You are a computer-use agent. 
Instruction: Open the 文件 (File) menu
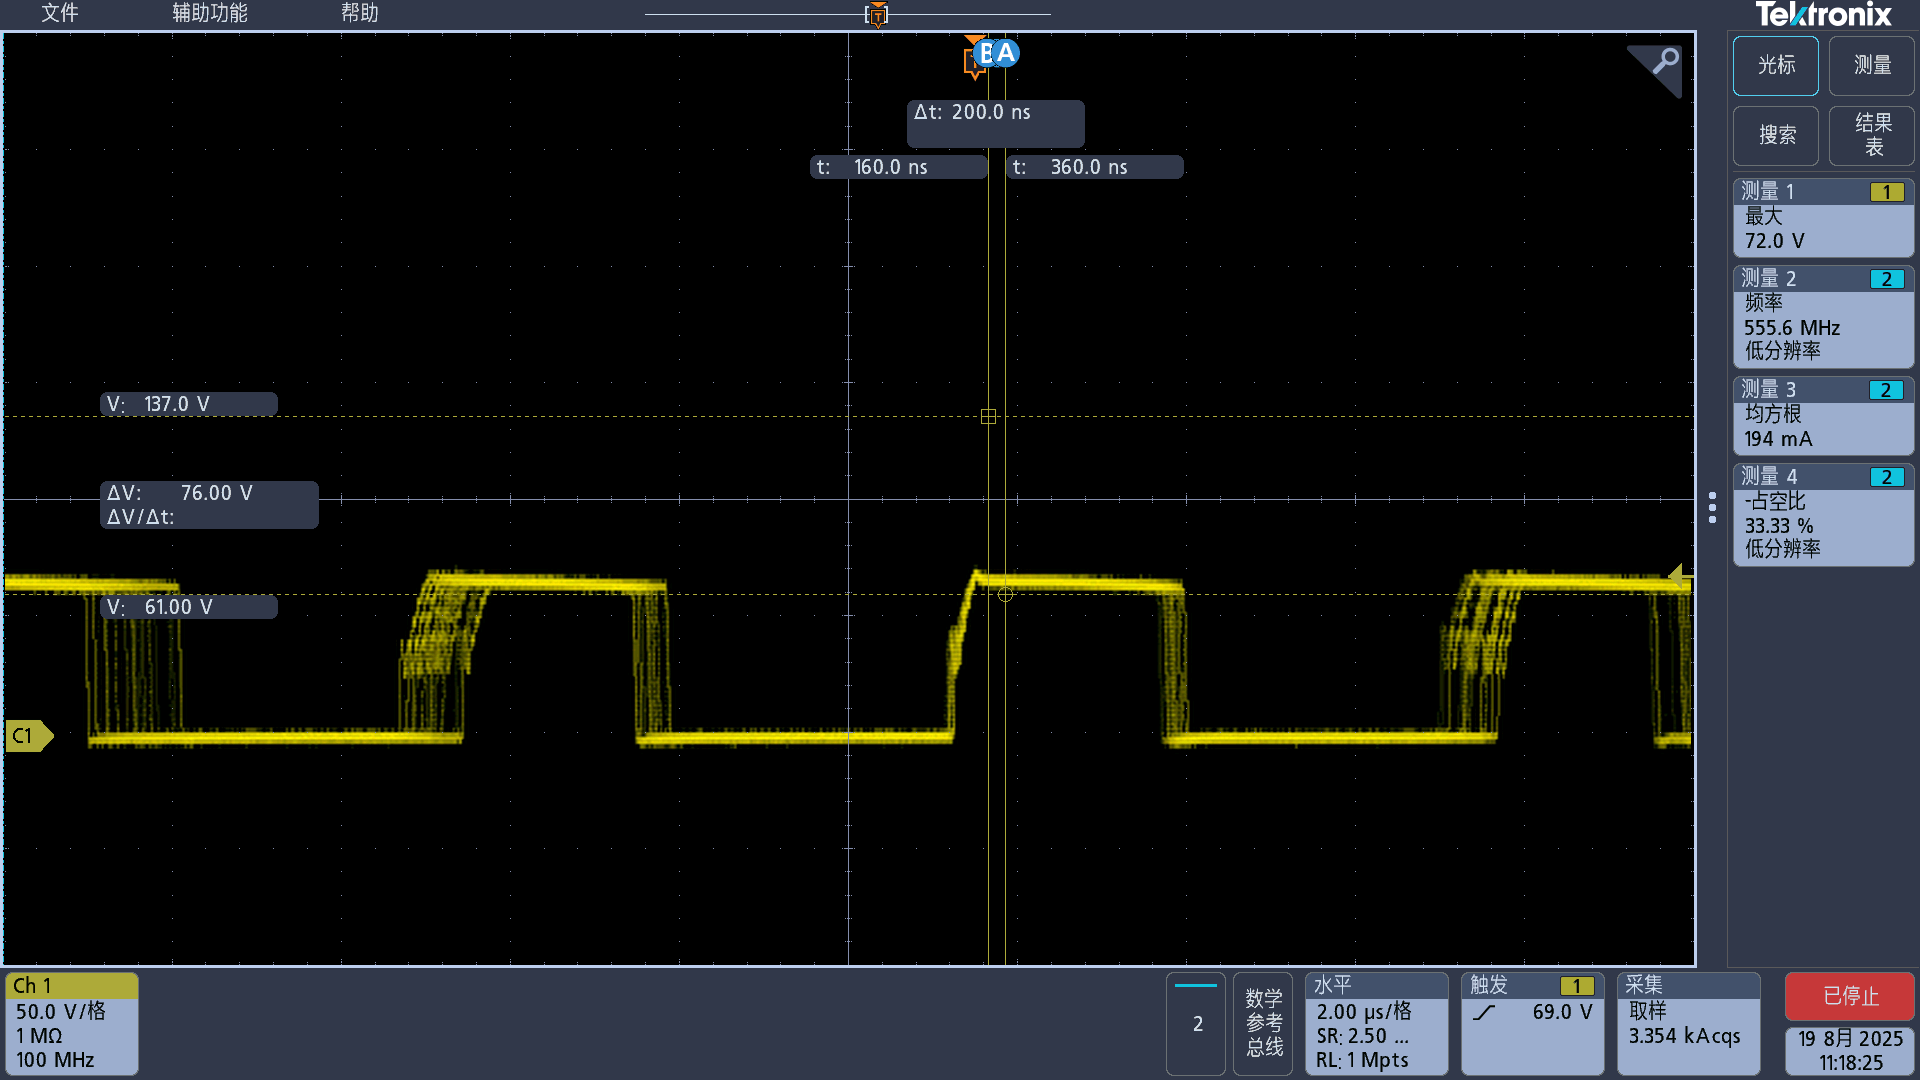59,13
